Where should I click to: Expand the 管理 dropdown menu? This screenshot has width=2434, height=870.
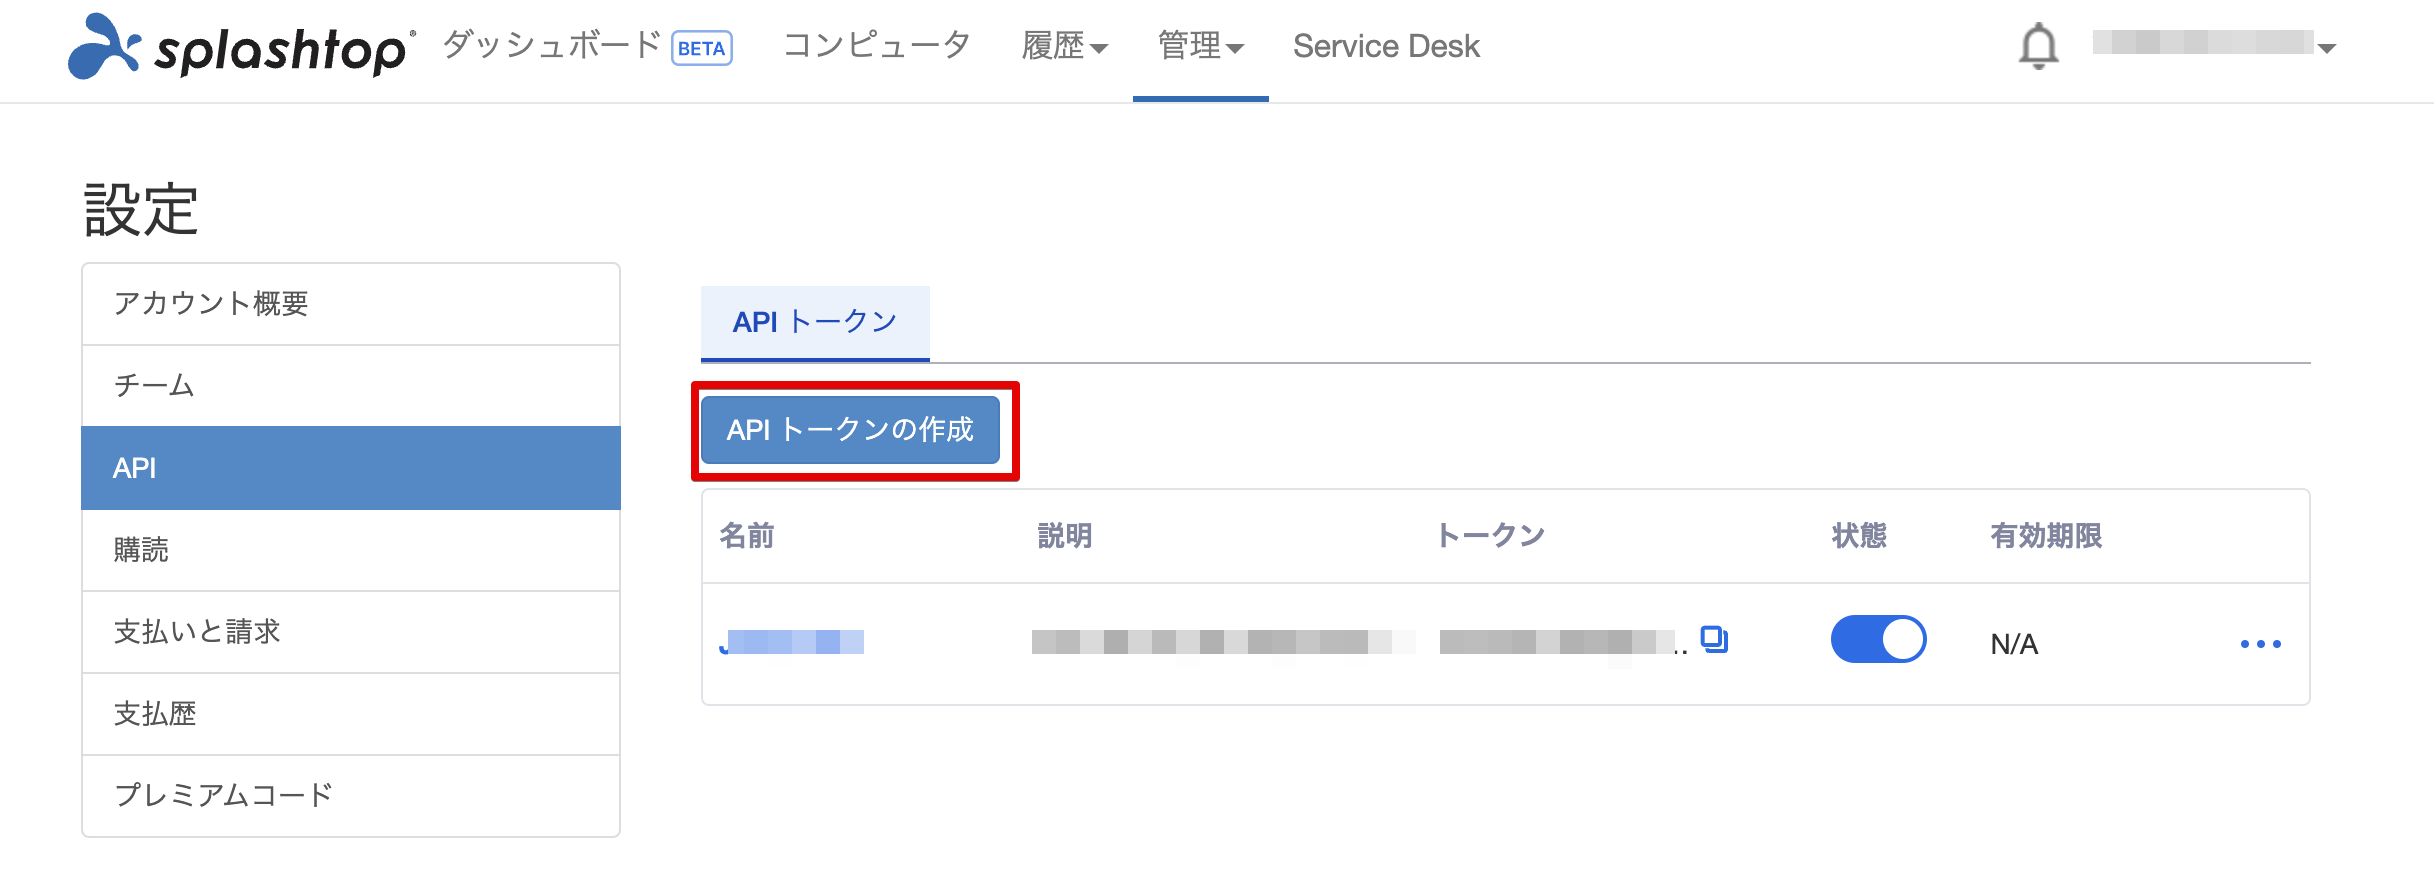pyautogui.click(x=1200, y=46)
